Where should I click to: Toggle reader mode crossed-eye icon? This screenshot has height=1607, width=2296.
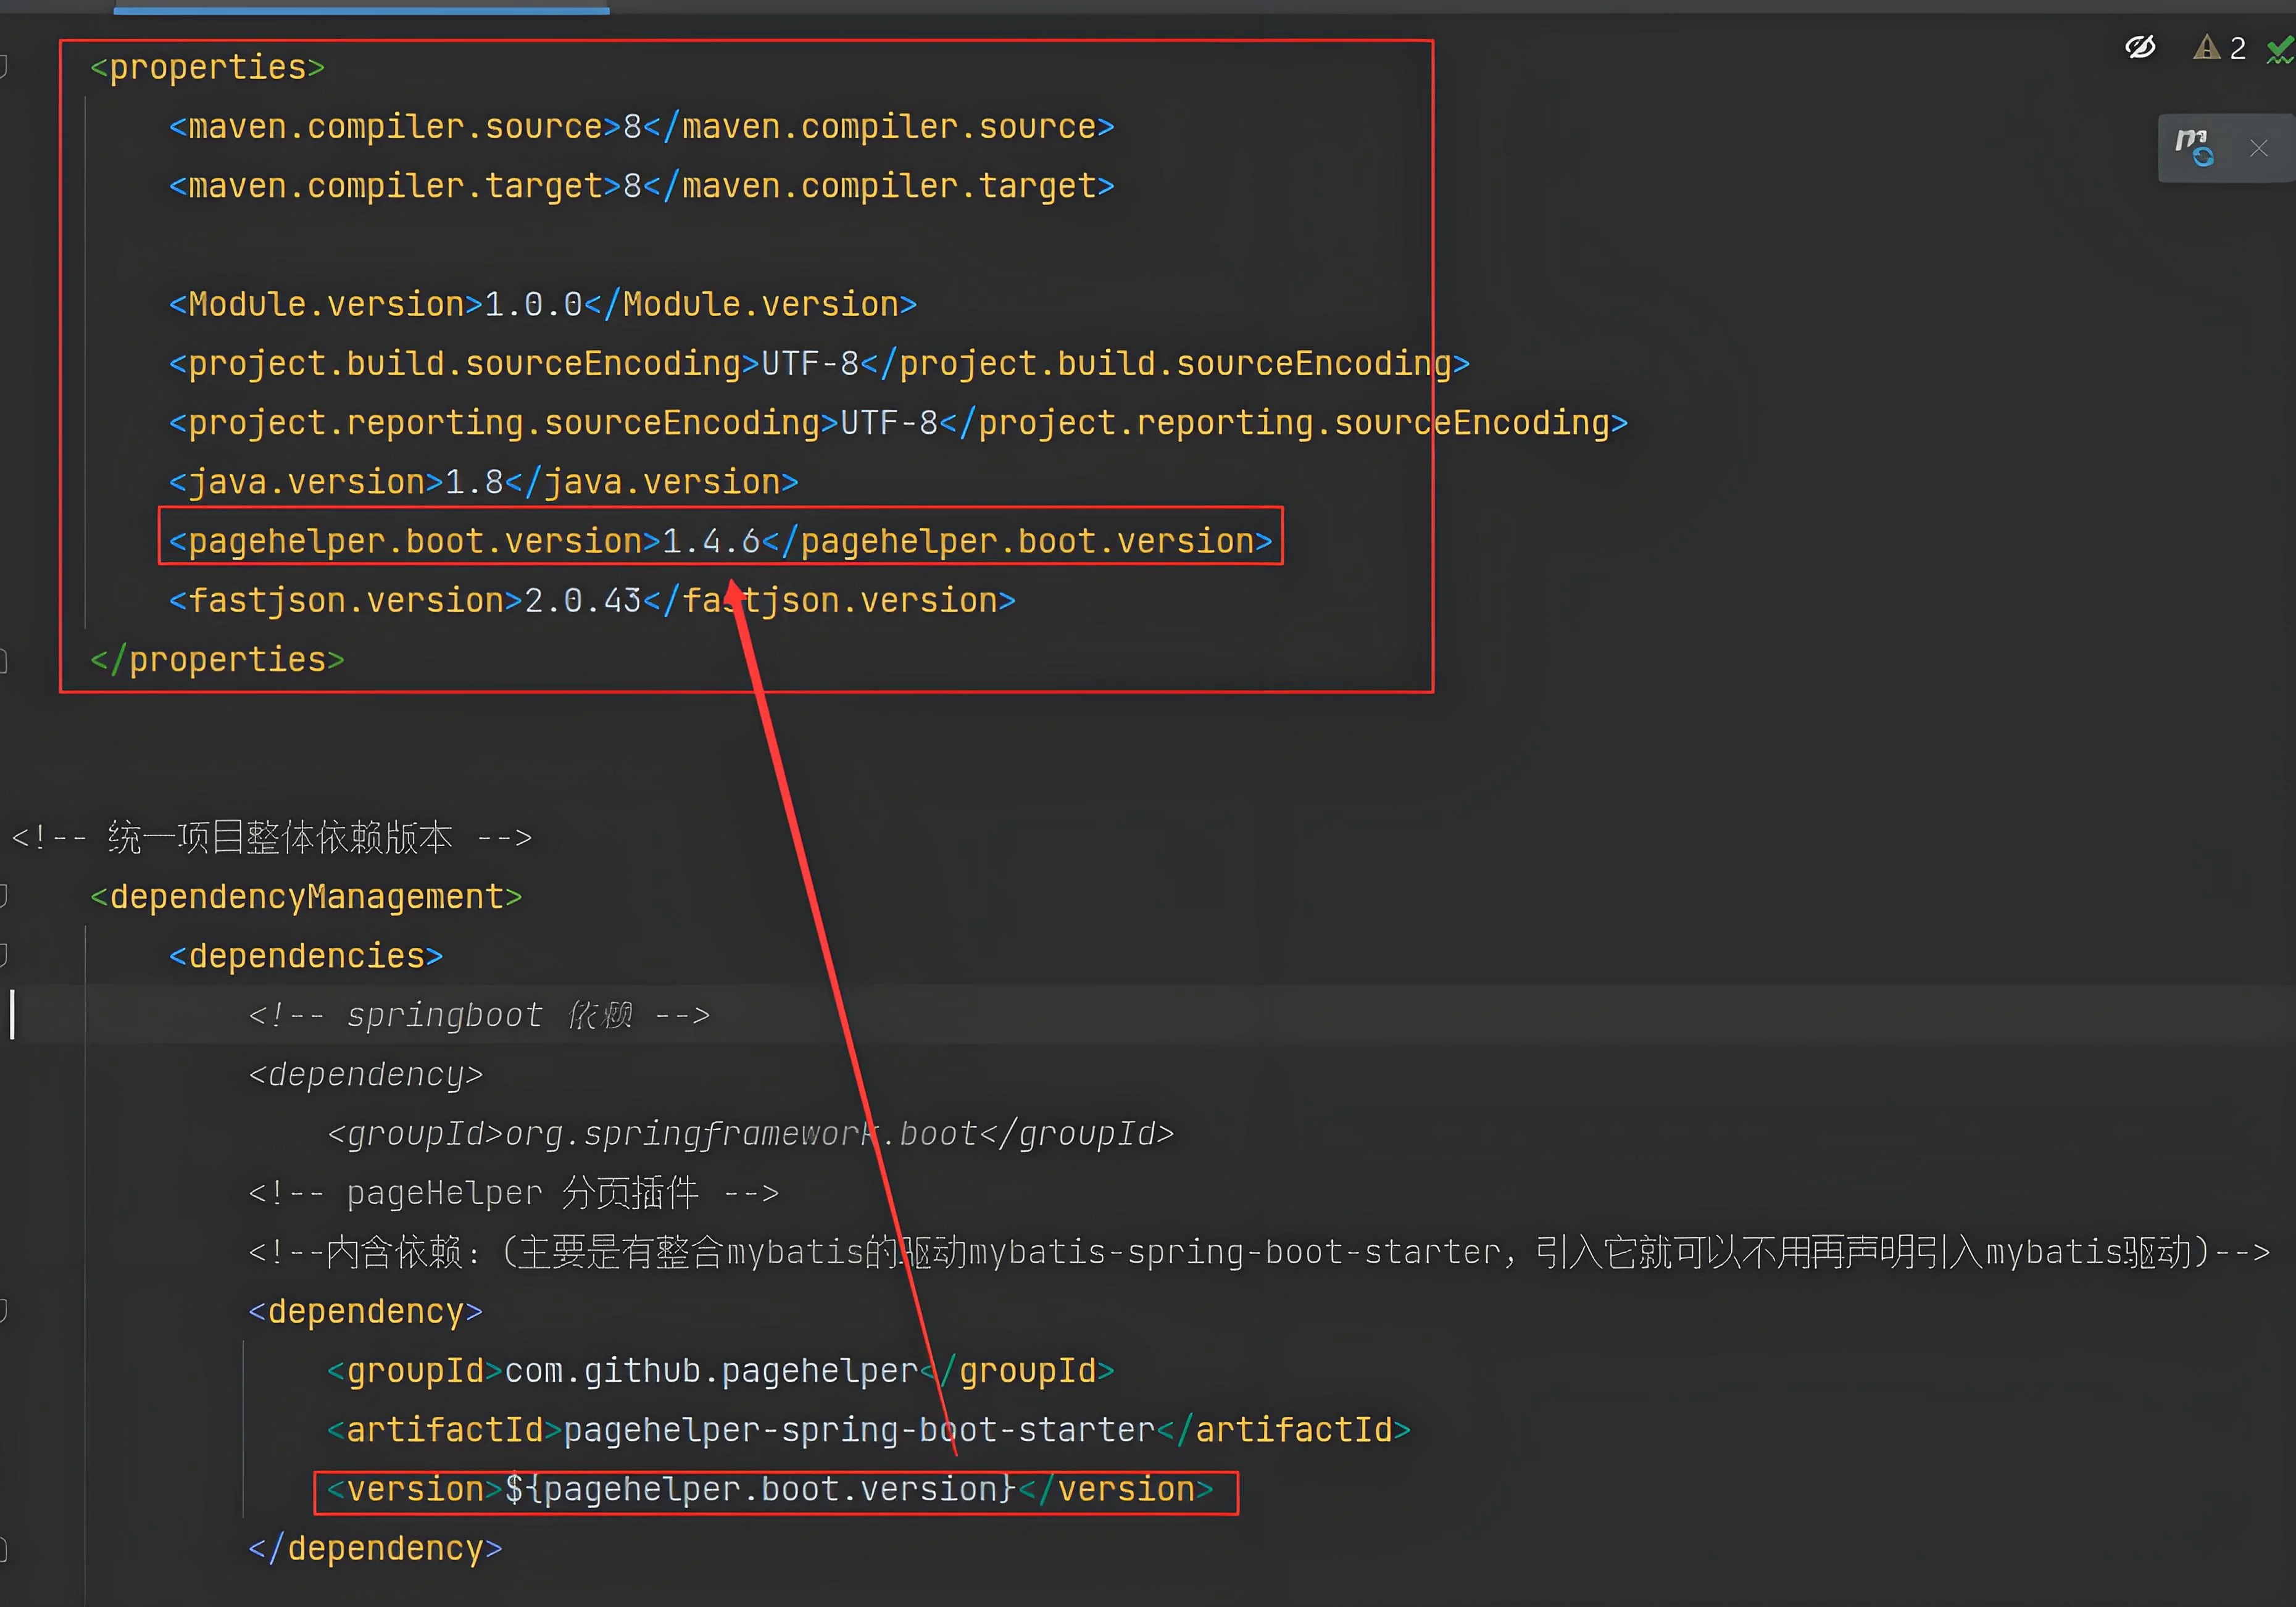click(2140, 47)
